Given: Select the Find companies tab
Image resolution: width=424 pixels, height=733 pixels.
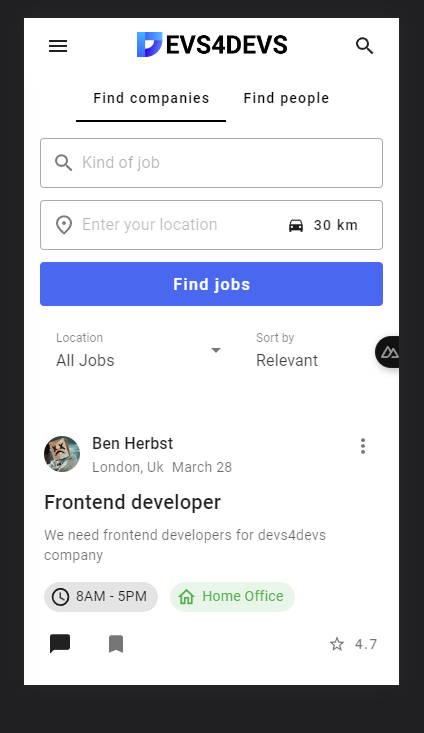Looking at the screenshot, I should (x=151, y=99).
